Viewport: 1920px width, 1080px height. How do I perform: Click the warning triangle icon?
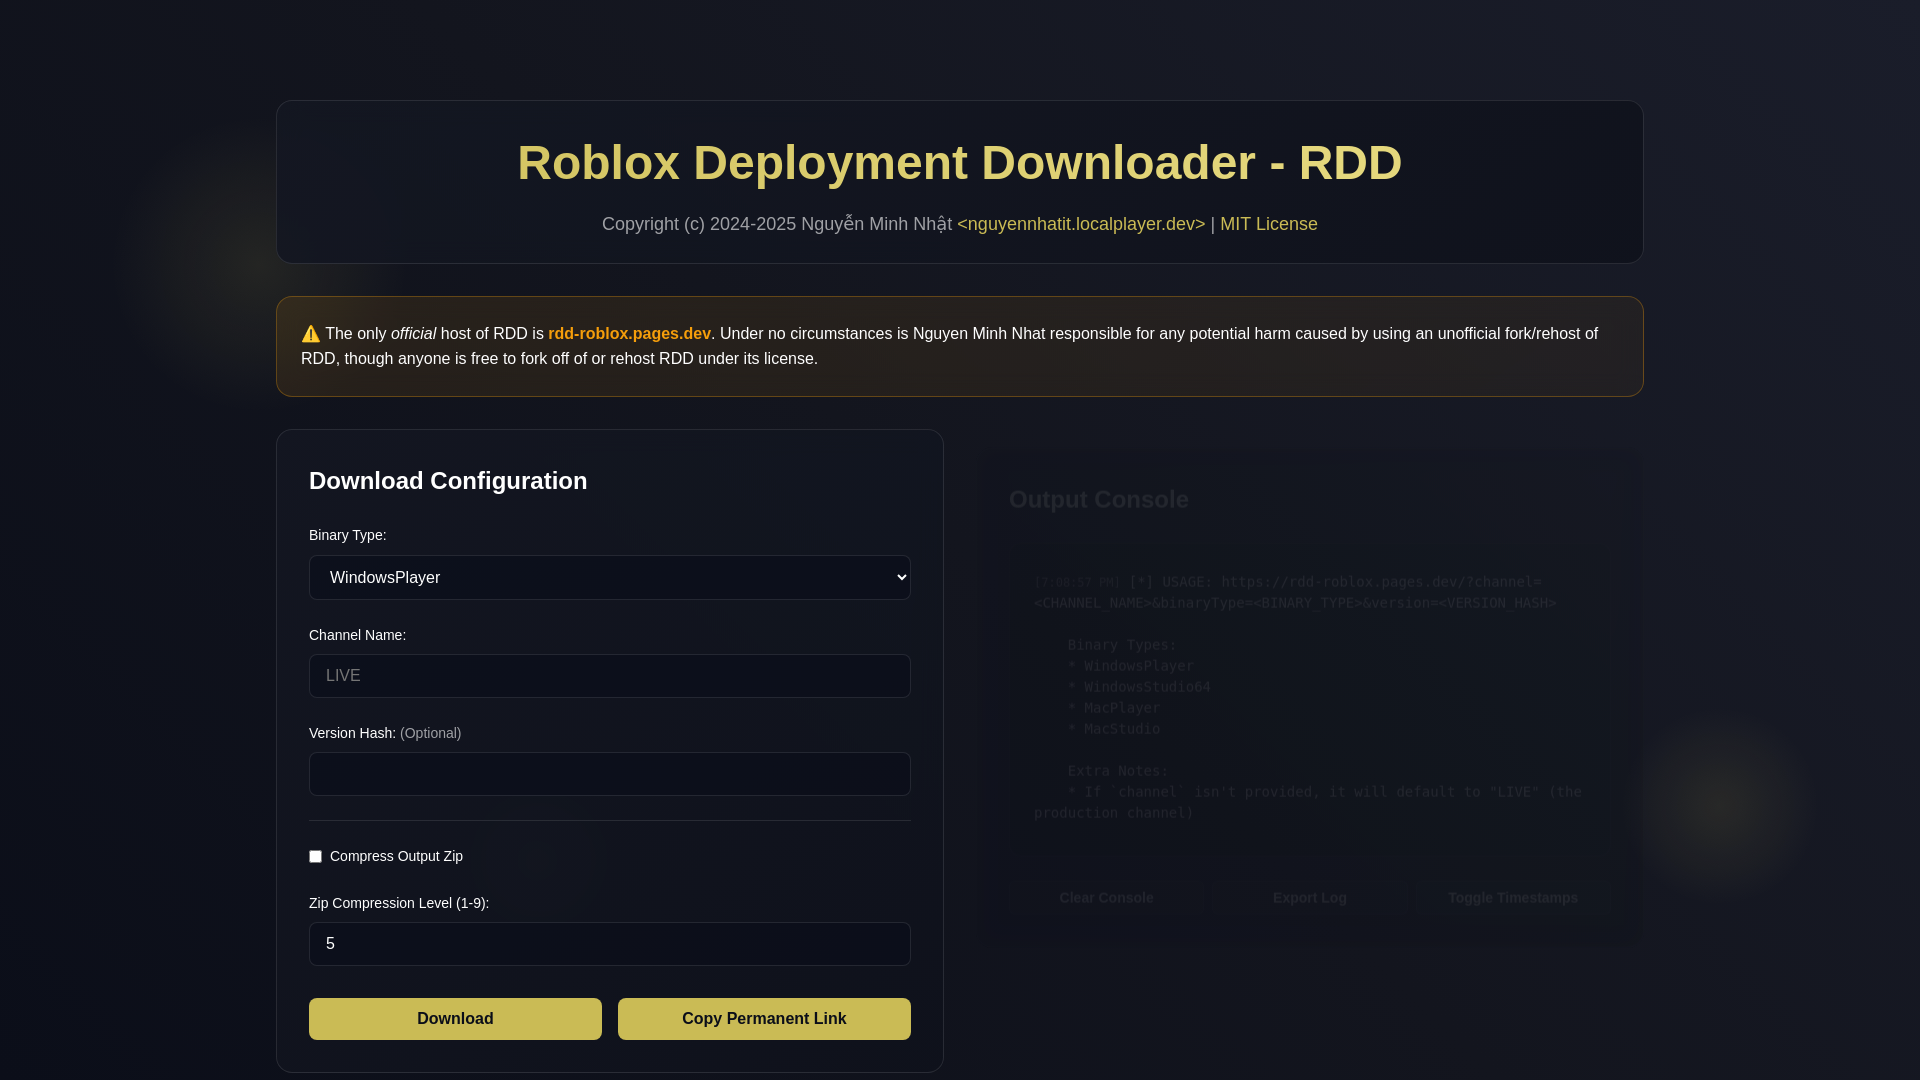pos(311,334)
